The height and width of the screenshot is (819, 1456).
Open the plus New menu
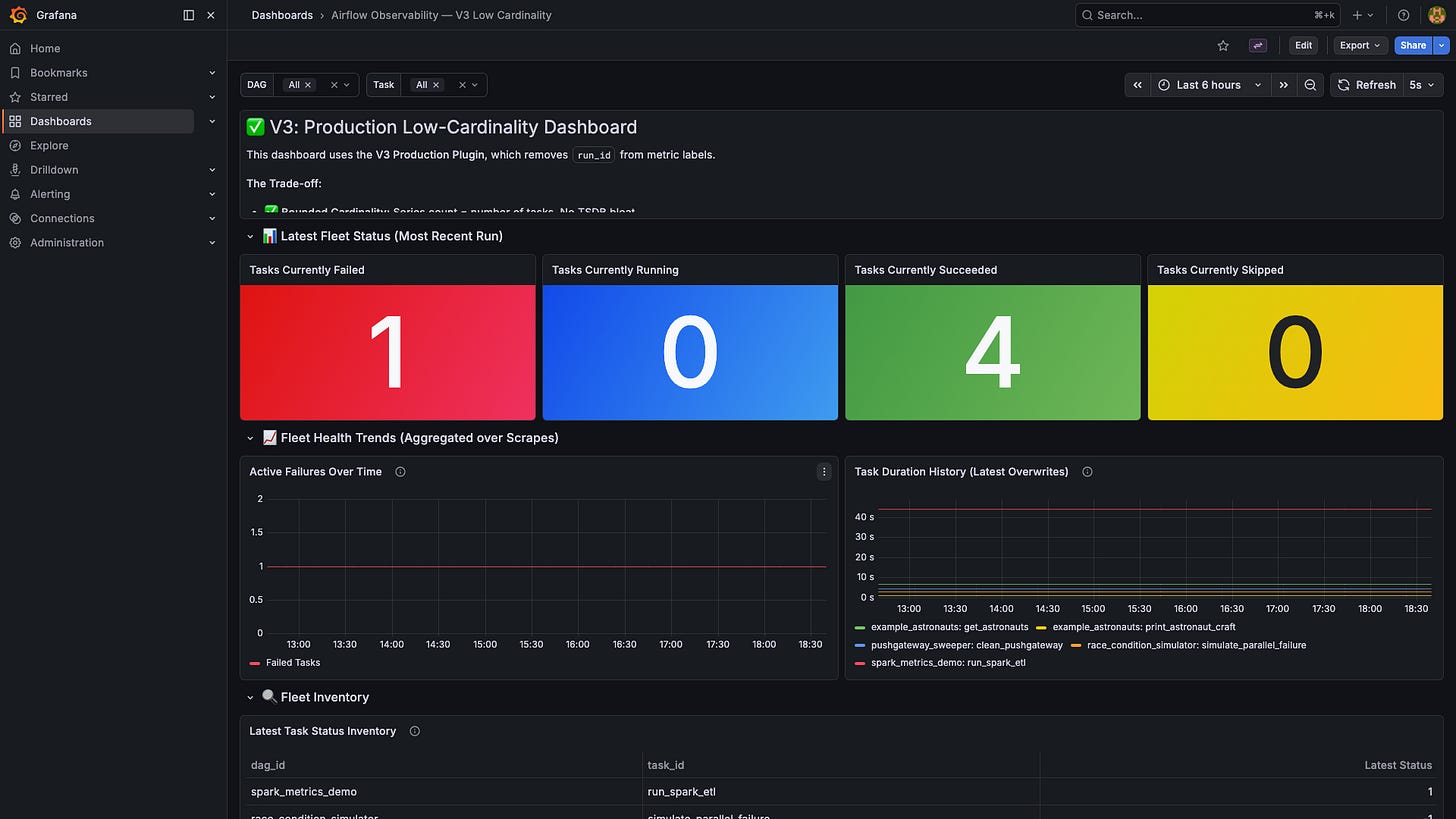(x=1362, y=15)
